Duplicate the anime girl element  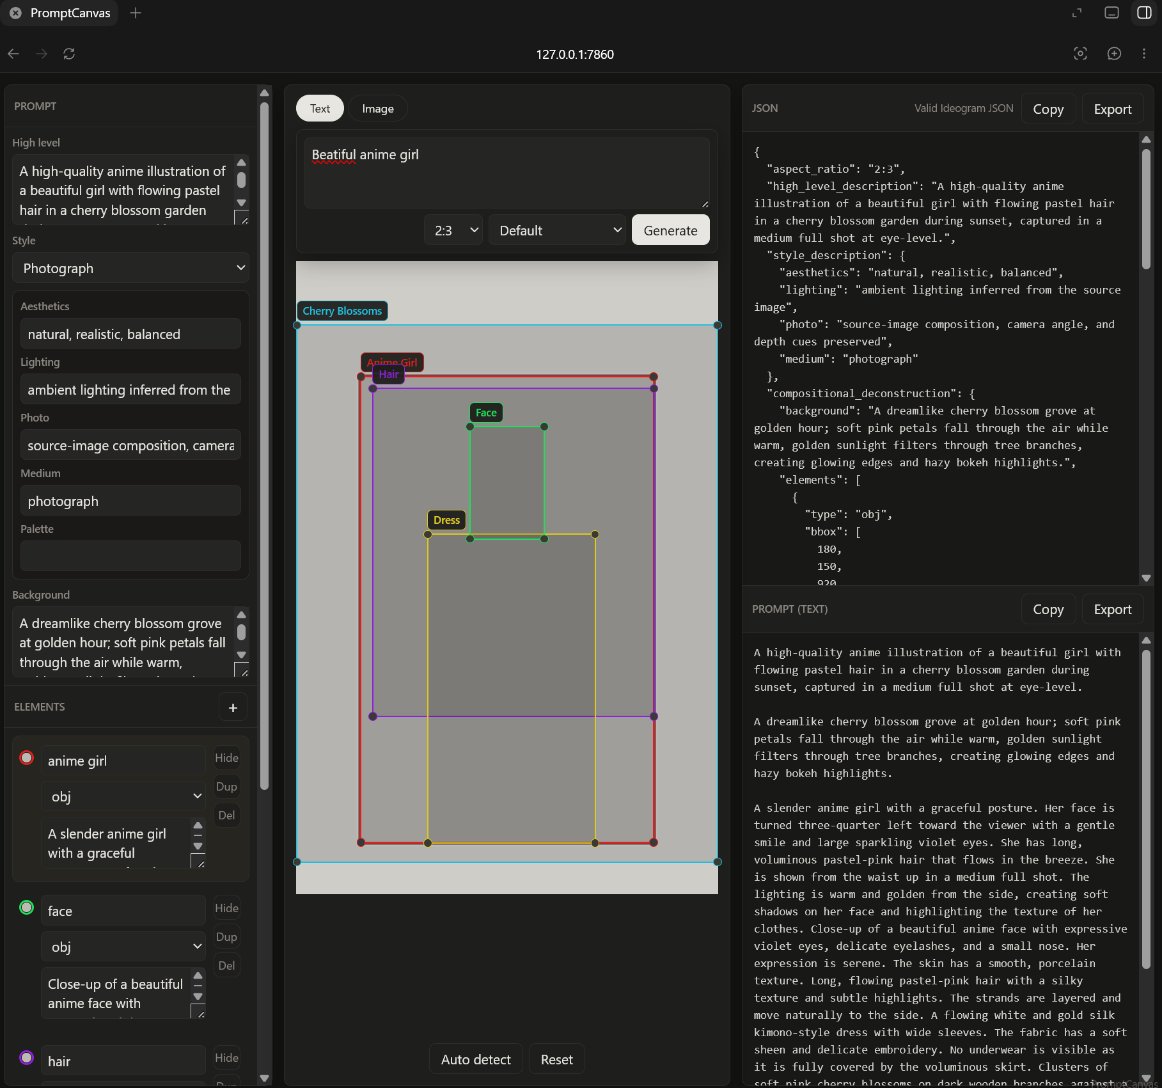coord(227,787)
